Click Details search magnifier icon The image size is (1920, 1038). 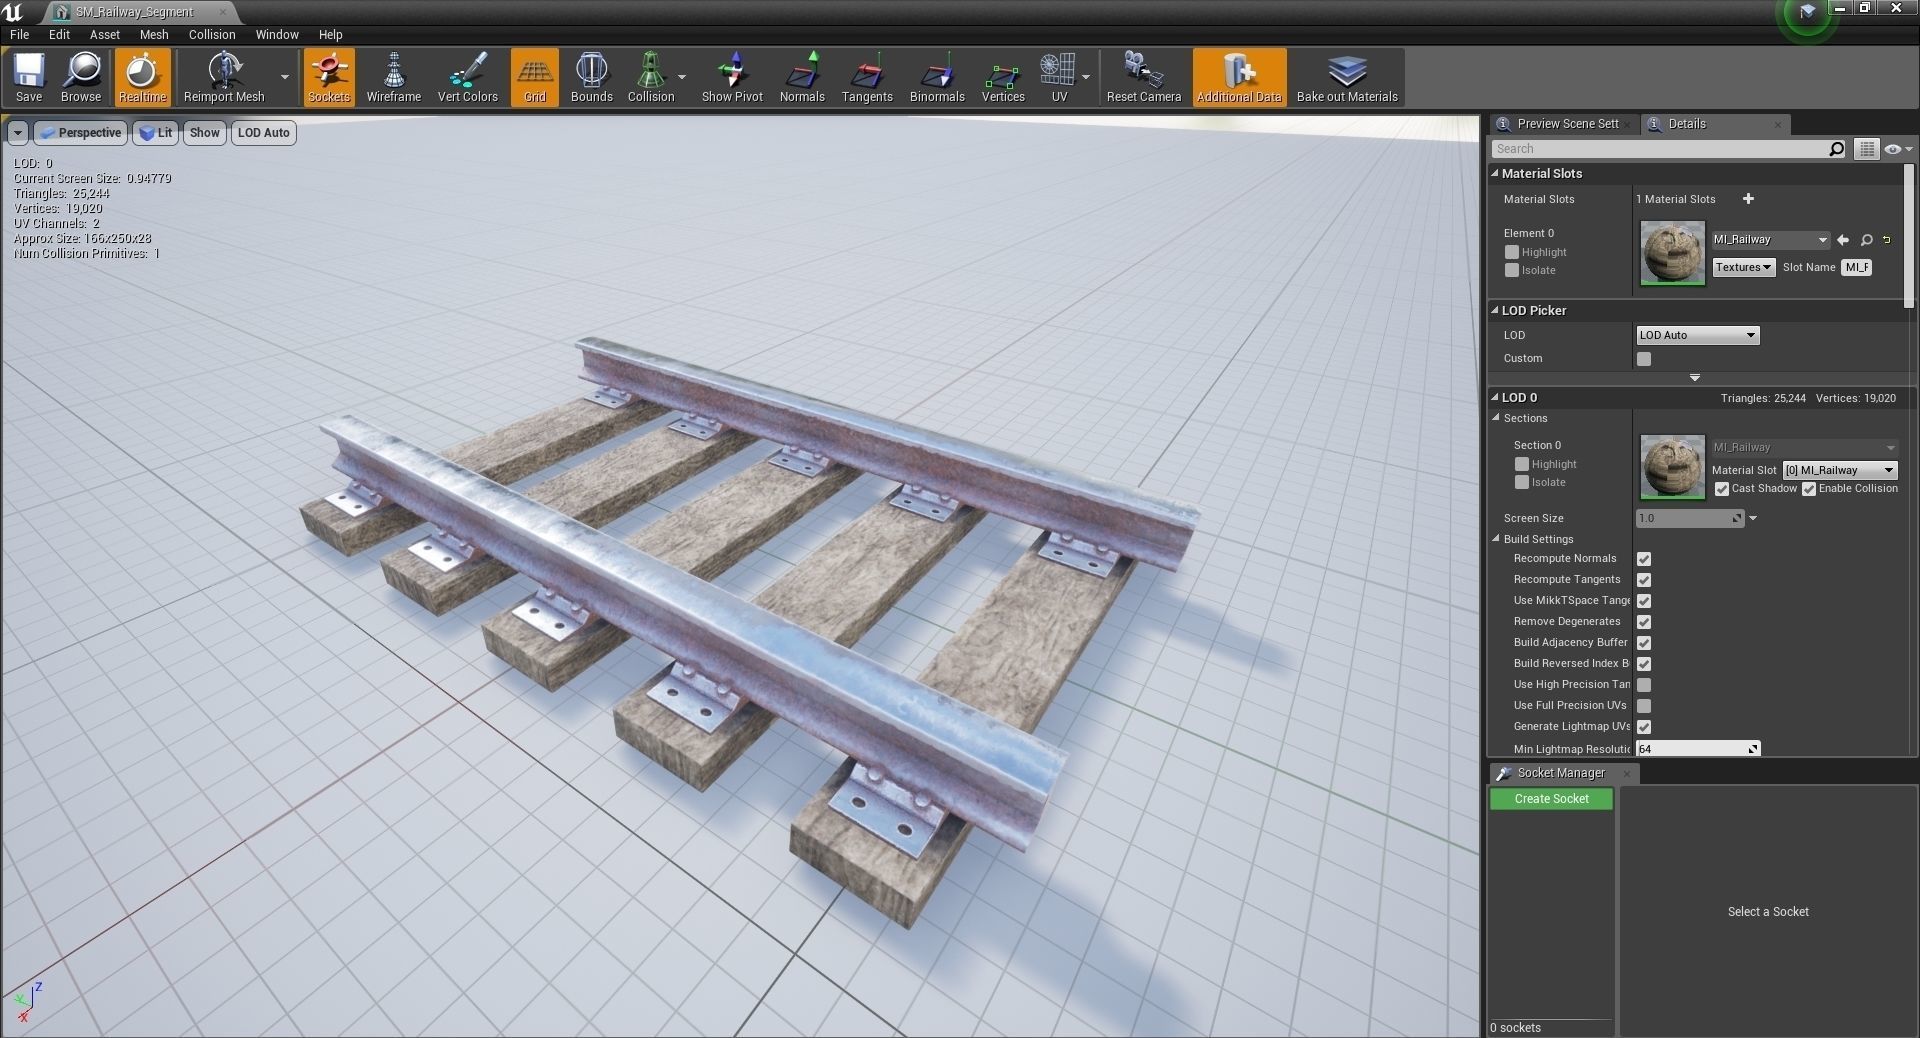[x=1836, y=149]
